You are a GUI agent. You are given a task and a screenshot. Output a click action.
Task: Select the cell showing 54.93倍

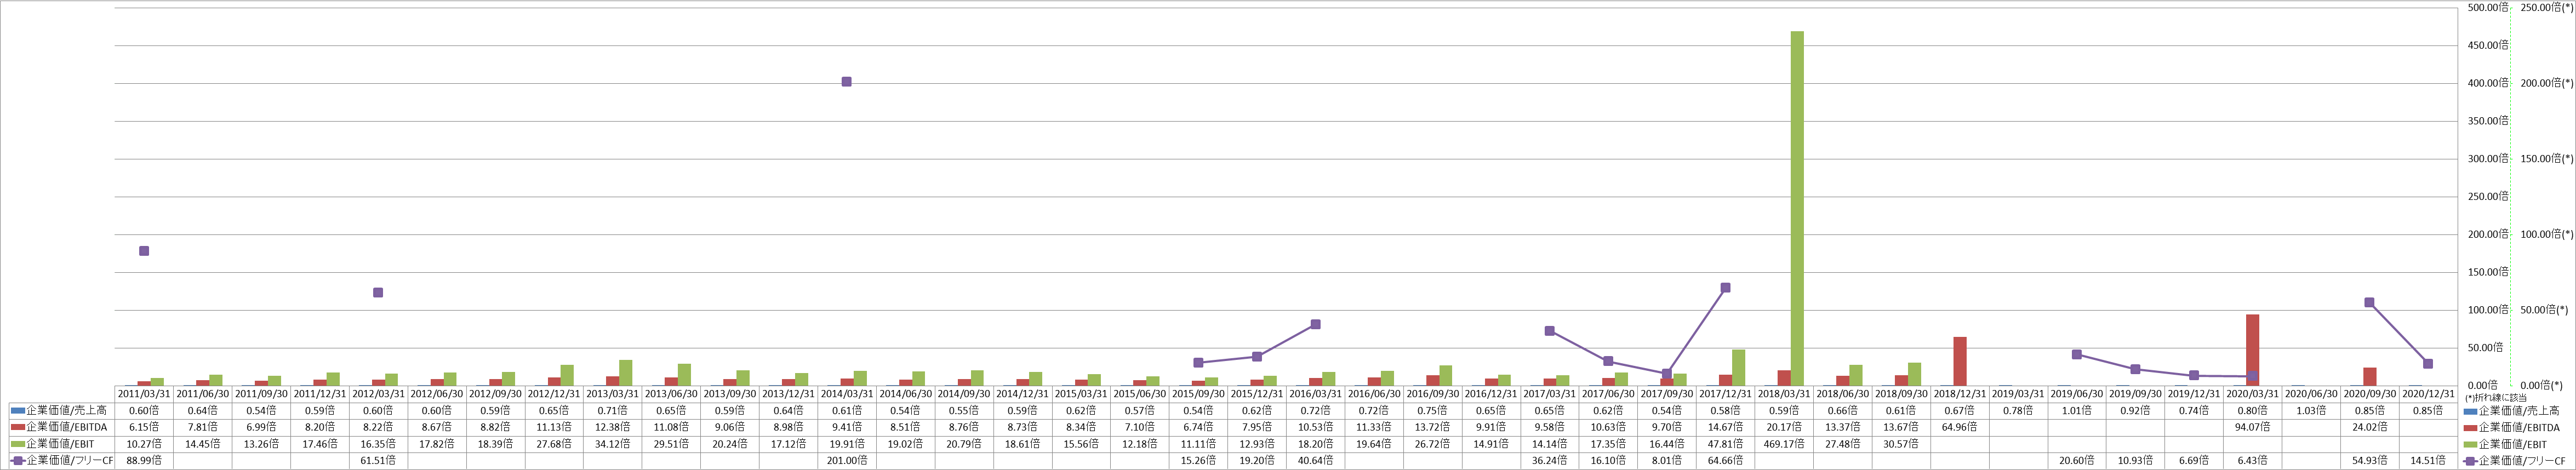(2369, 461)
